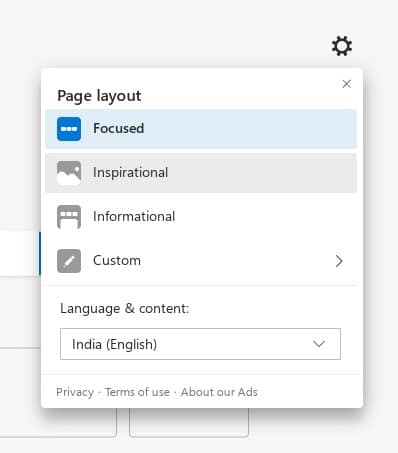Click the Inspirational landscape image icon

(x=69, y=173)
